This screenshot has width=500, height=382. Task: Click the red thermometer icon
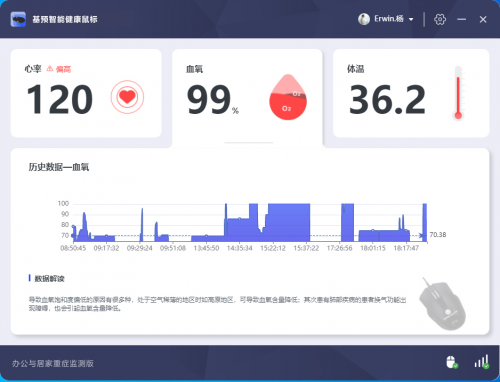(458, 93)
